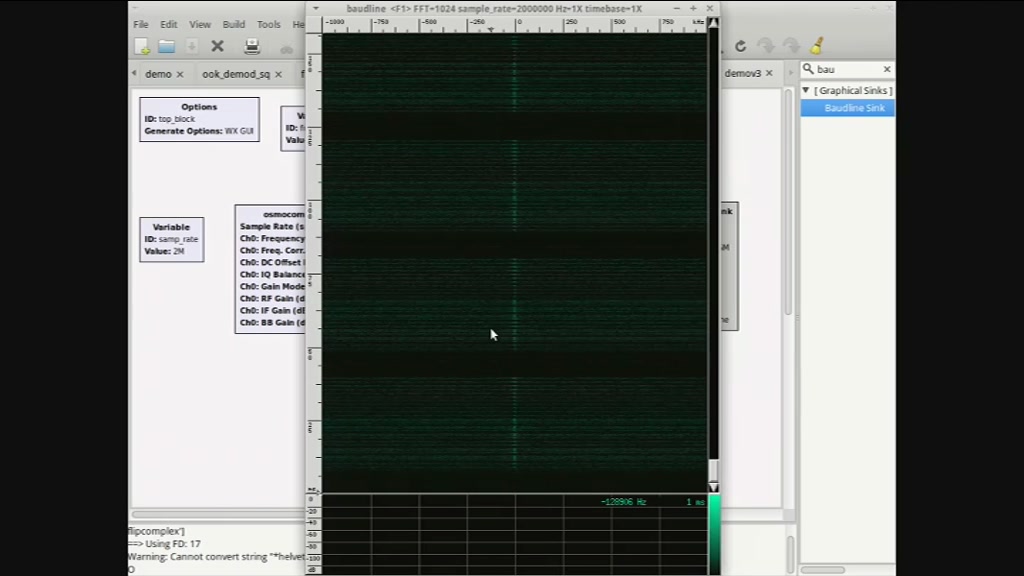Click the magnifier icon in block search
This screenshot has height=576, width=1024.
pos(808,69)
